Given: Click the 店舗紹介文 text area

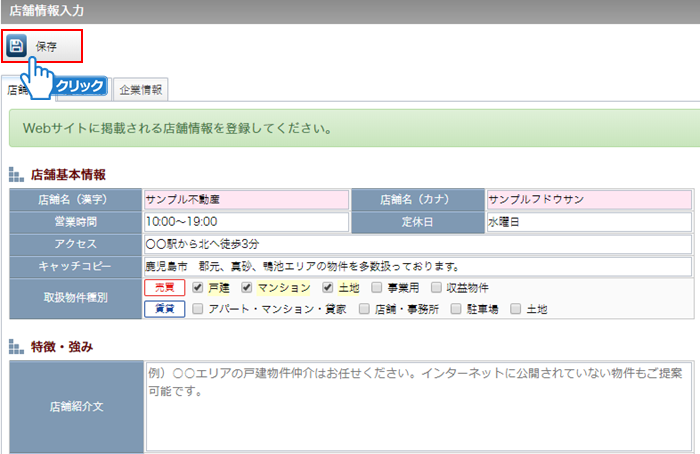Looking at the screenshot, I should (x=417, y=405).
